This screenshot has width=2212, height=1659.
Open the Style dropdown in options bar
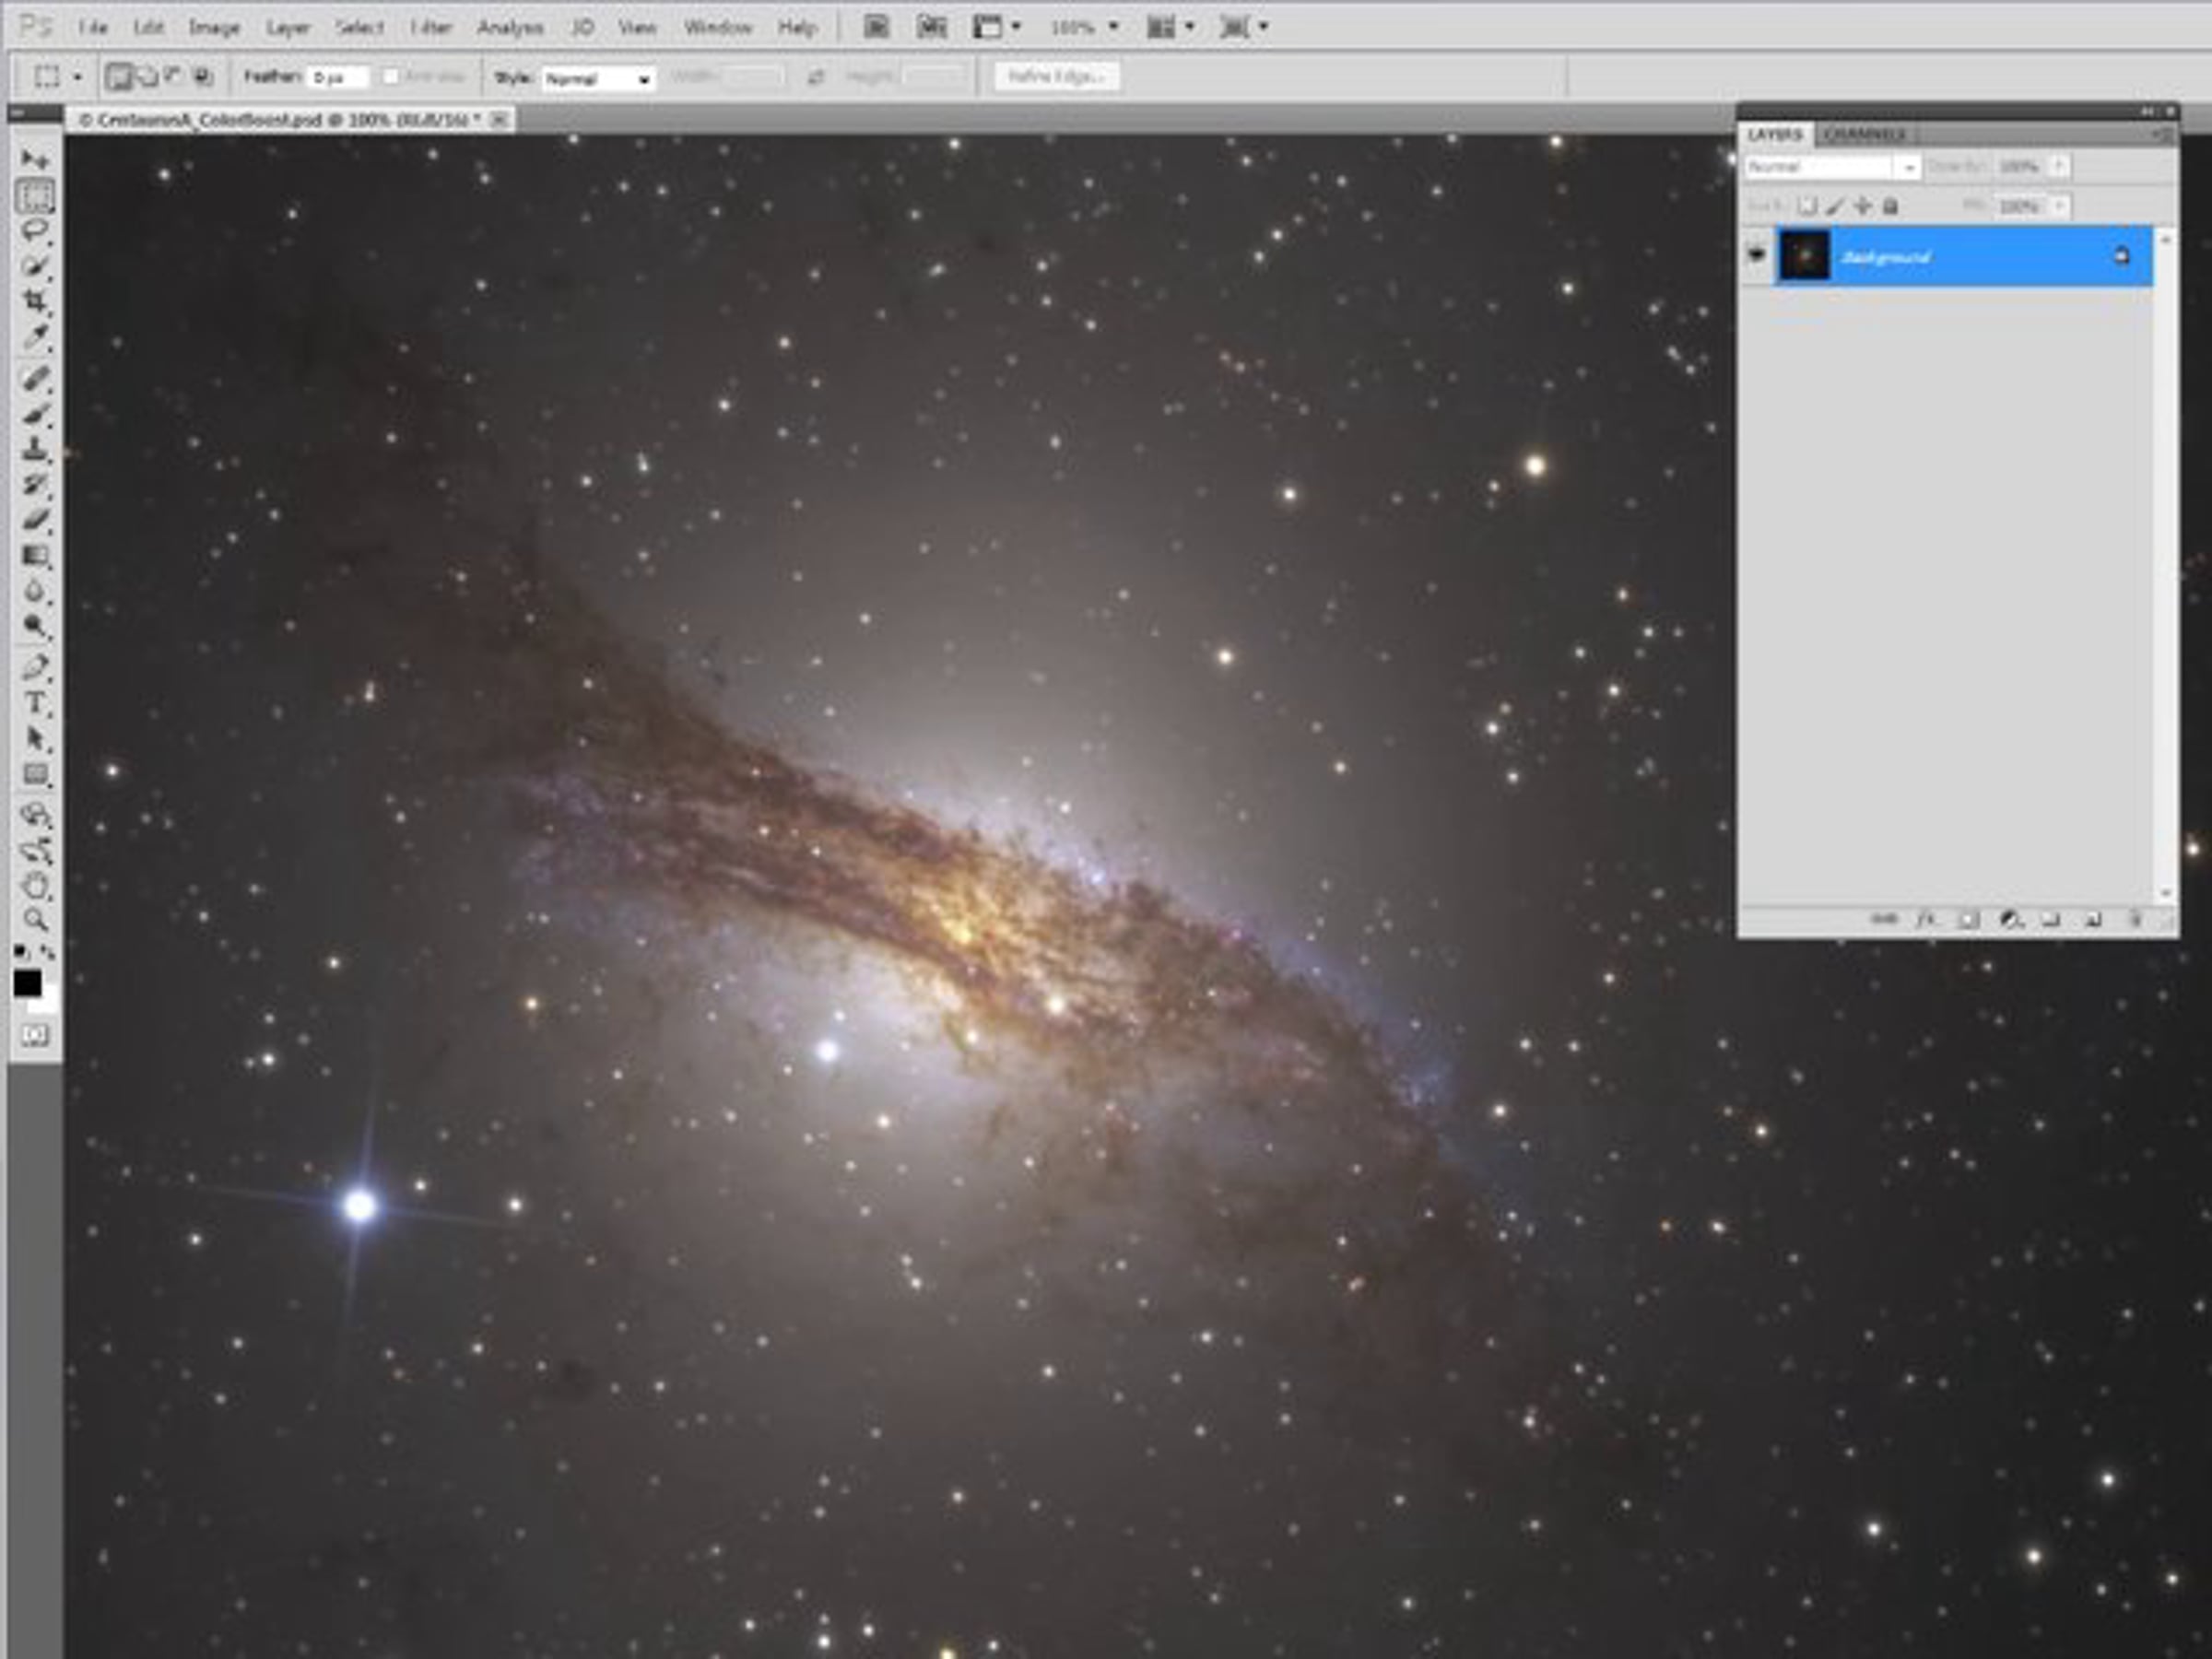[x=598, y=78]
